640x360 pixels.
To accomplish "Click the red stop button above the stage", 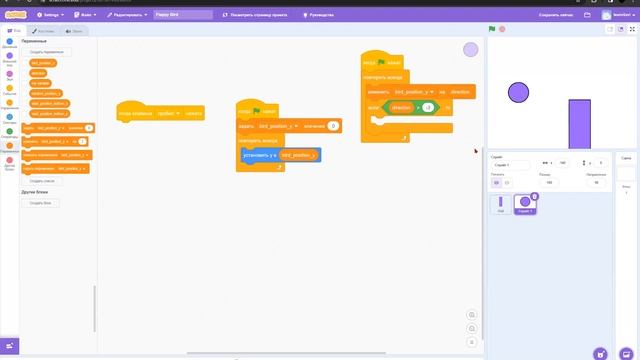I will click(x=502, y=29).
